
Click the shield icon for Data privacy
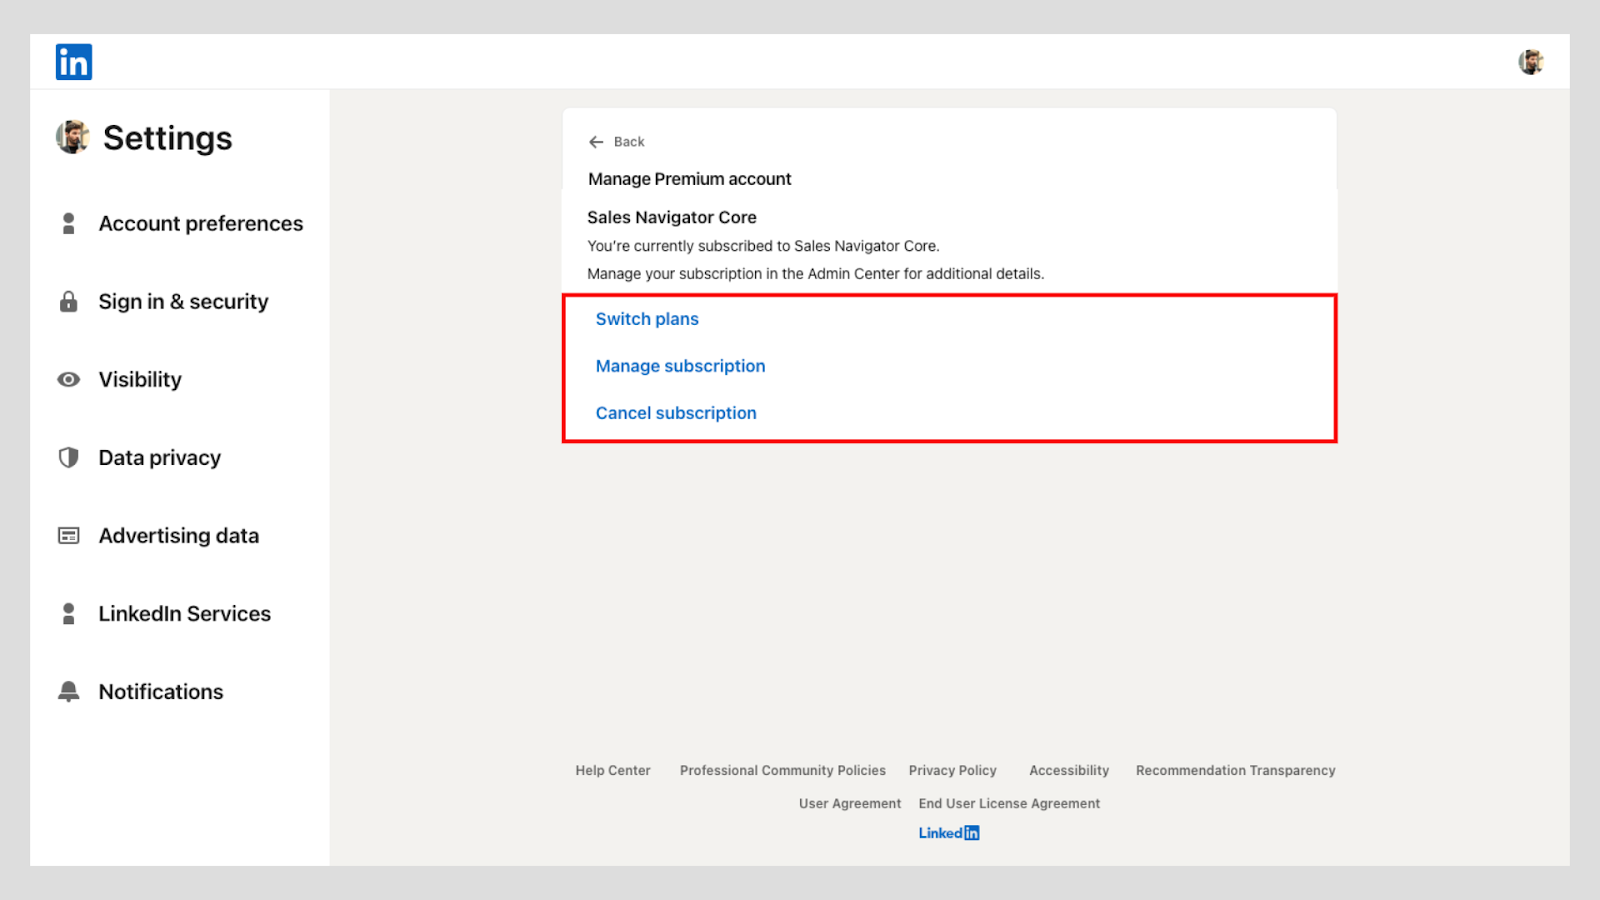[68, 457]
